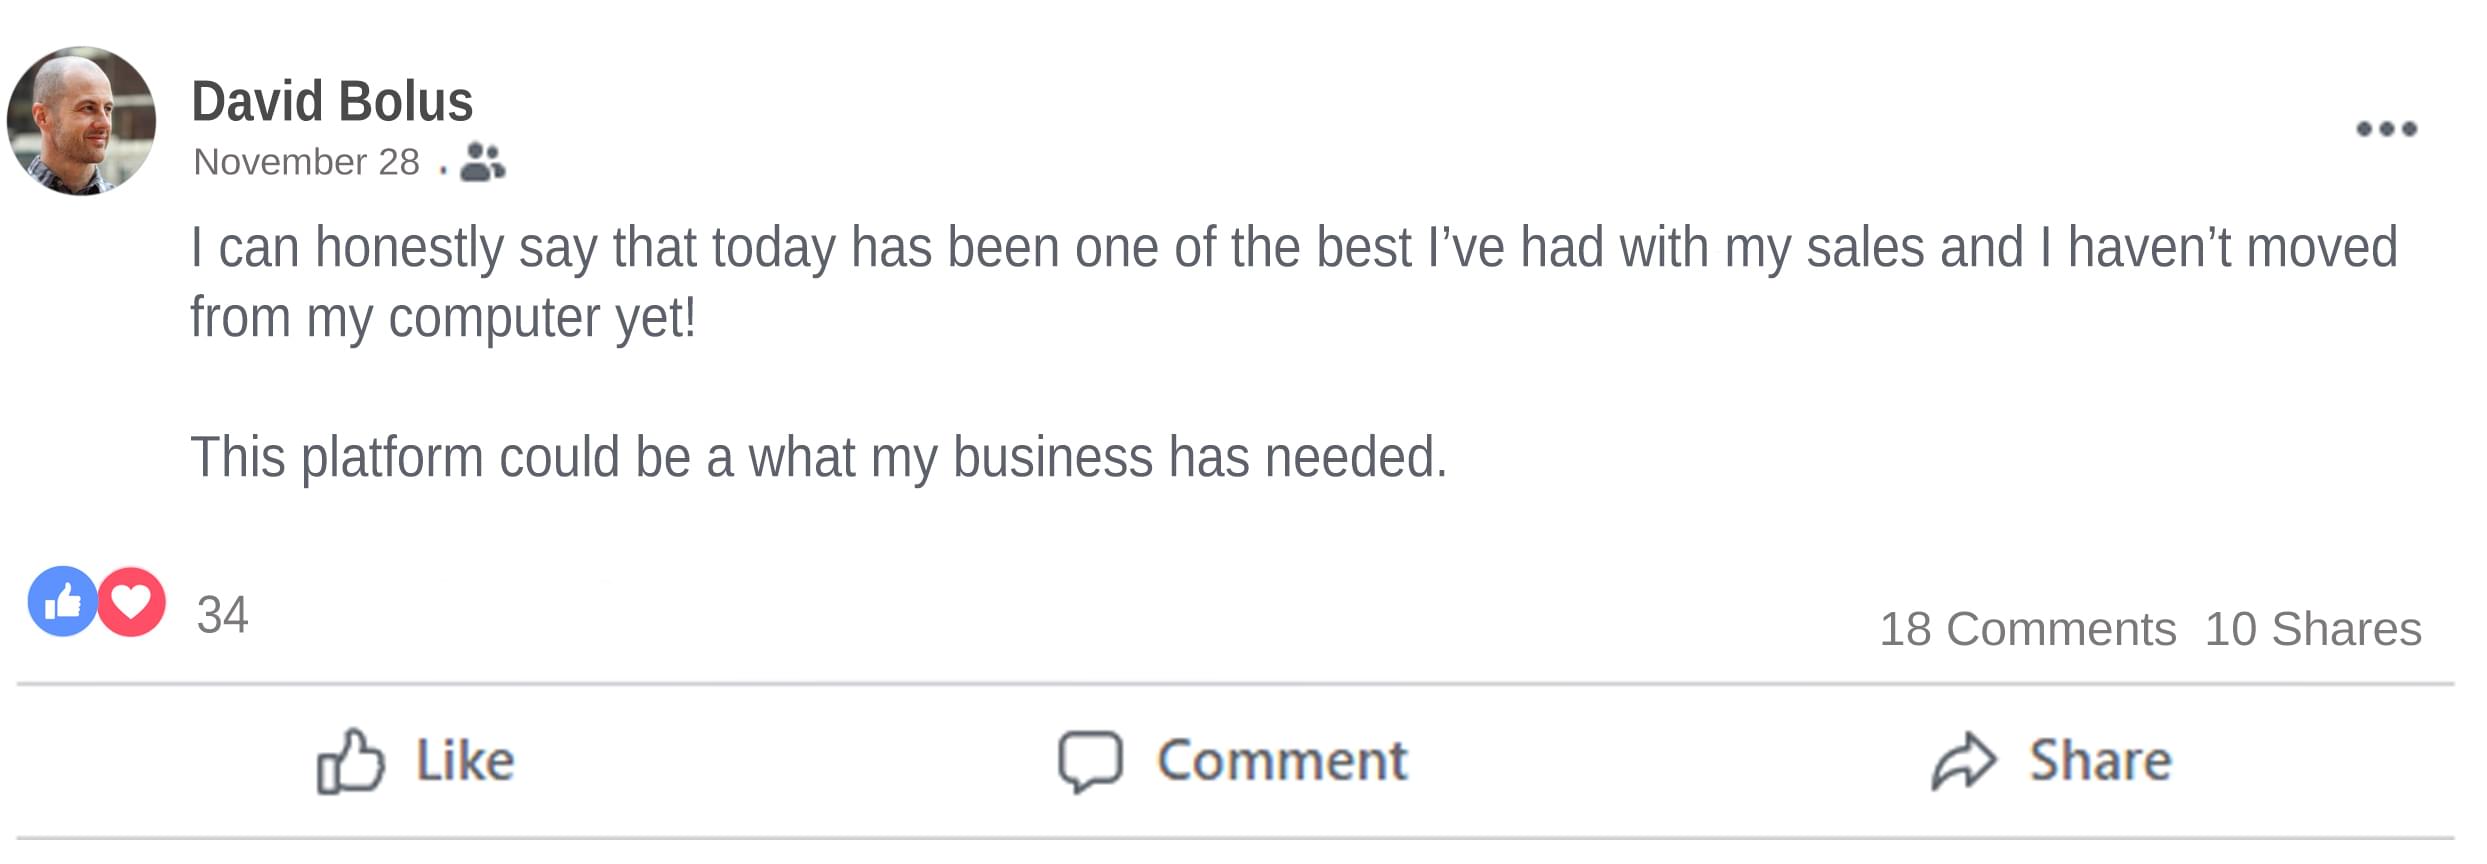Click the "from my computer yet!" text line
This screenshot has height=864, width=2487.
tap(443, 318)
